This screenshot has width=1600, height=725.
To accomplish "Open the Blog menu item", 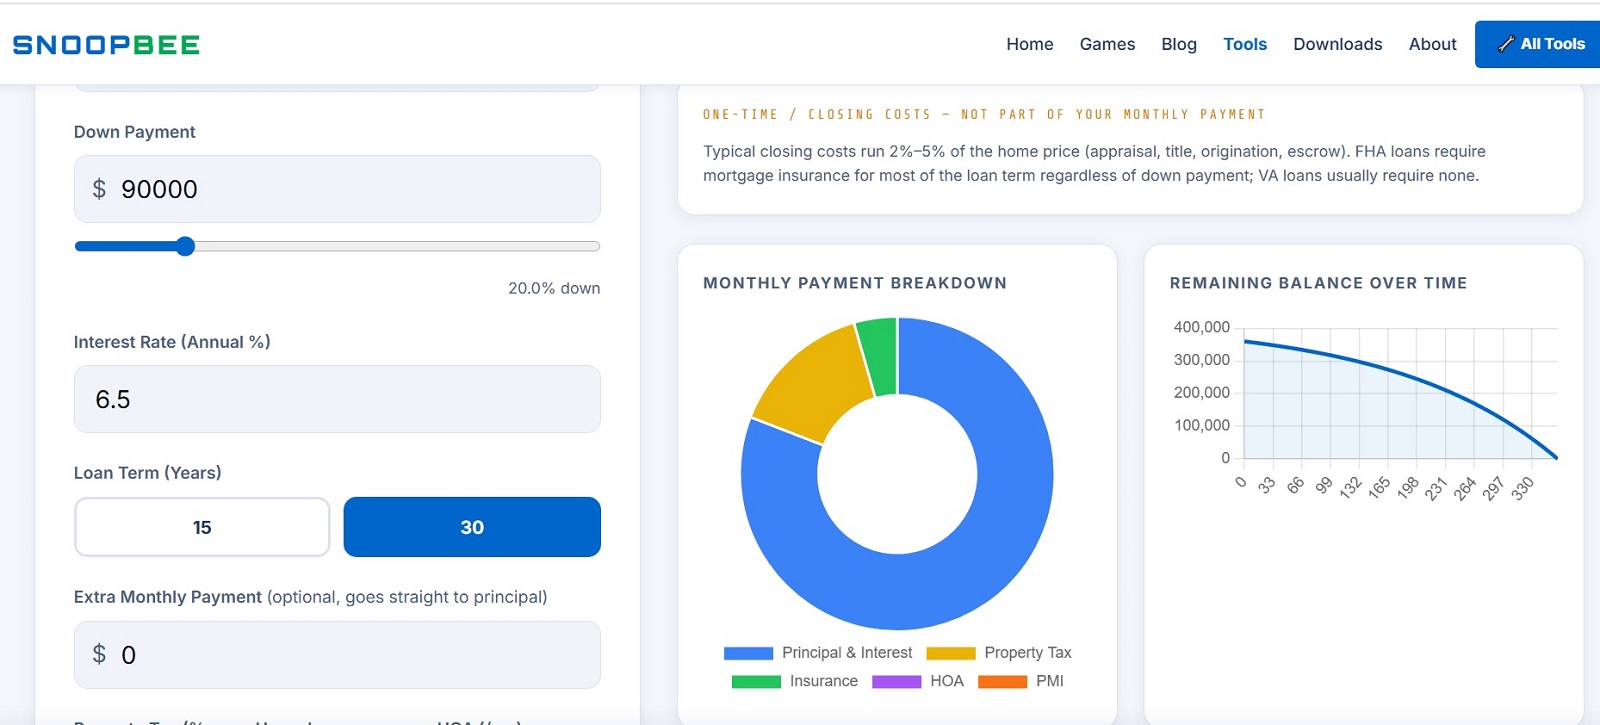I will 1179,44.
